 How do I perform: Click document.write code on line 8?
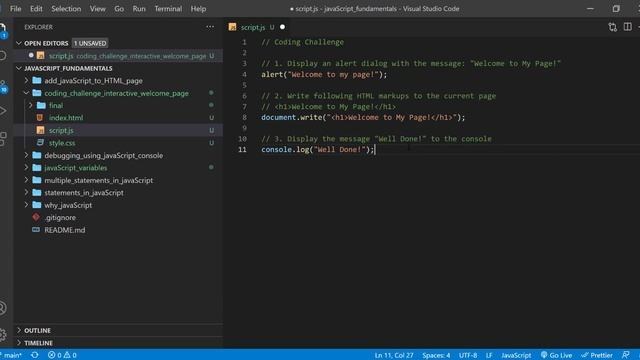pos(363,117)
